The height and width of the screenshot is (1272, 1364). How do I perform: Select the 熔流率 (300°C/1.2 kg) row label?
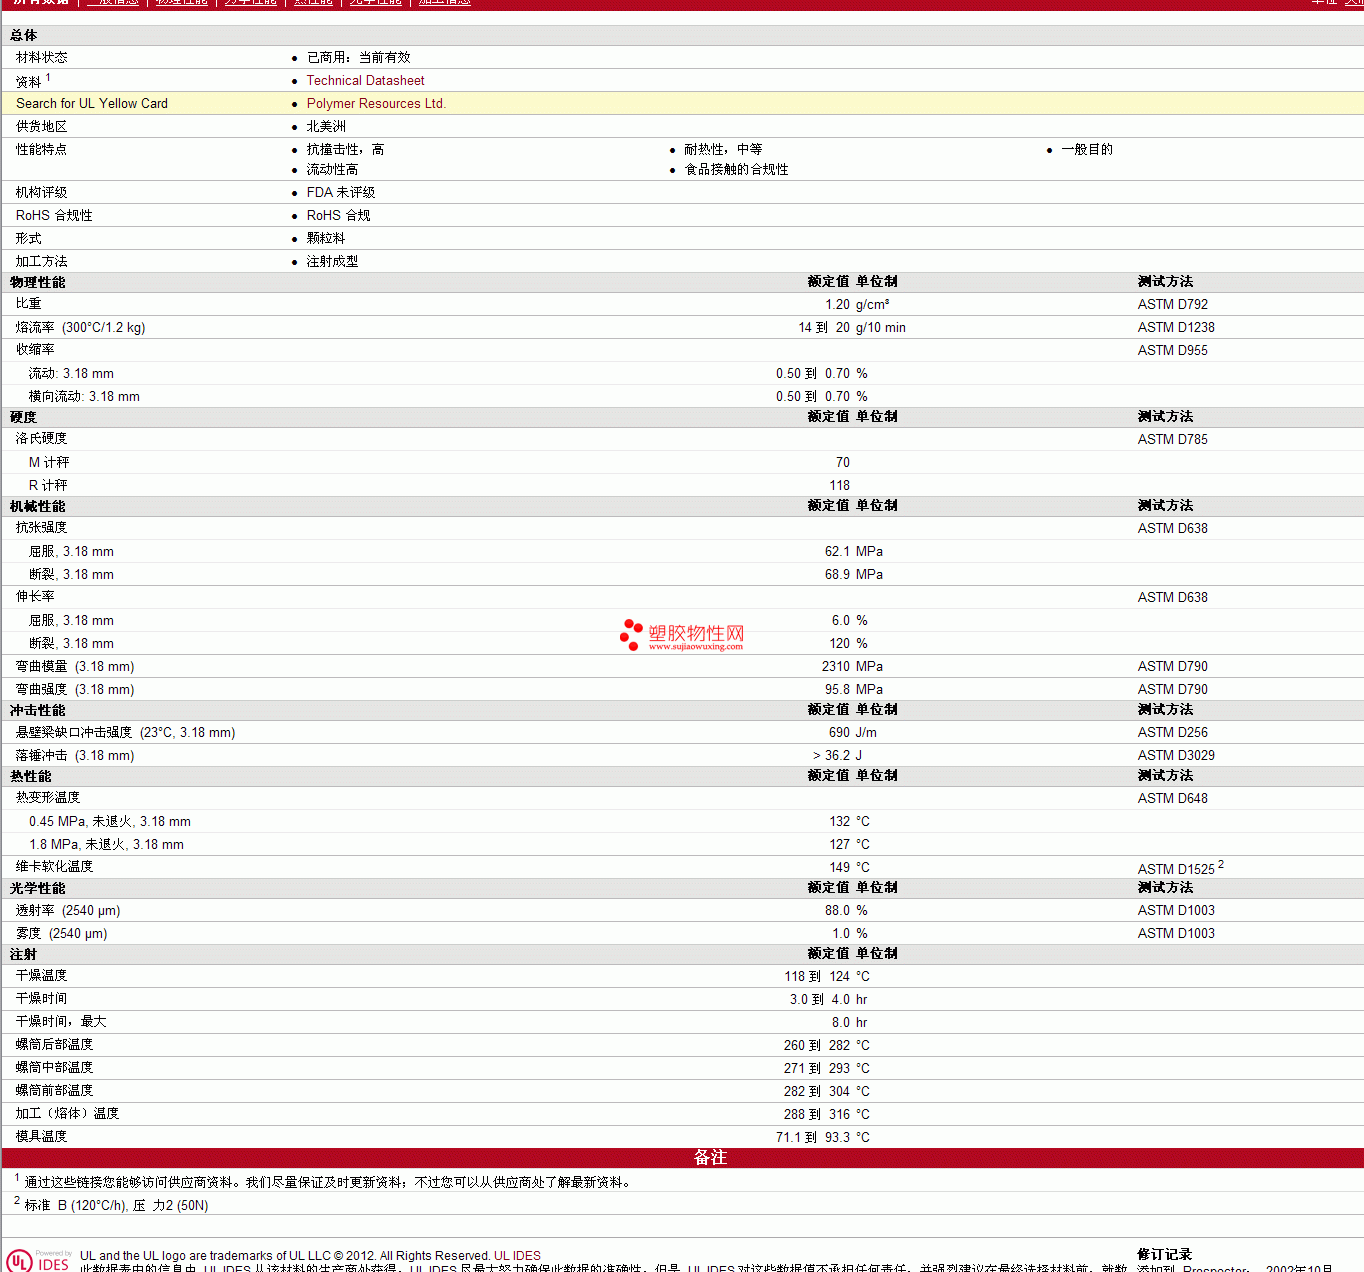[81, 328]
